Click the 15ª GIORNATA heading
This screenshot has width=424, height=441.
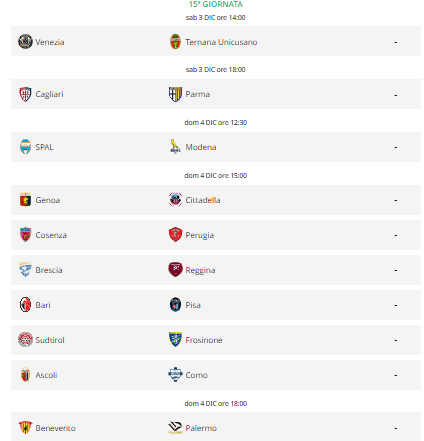[216, 4]
